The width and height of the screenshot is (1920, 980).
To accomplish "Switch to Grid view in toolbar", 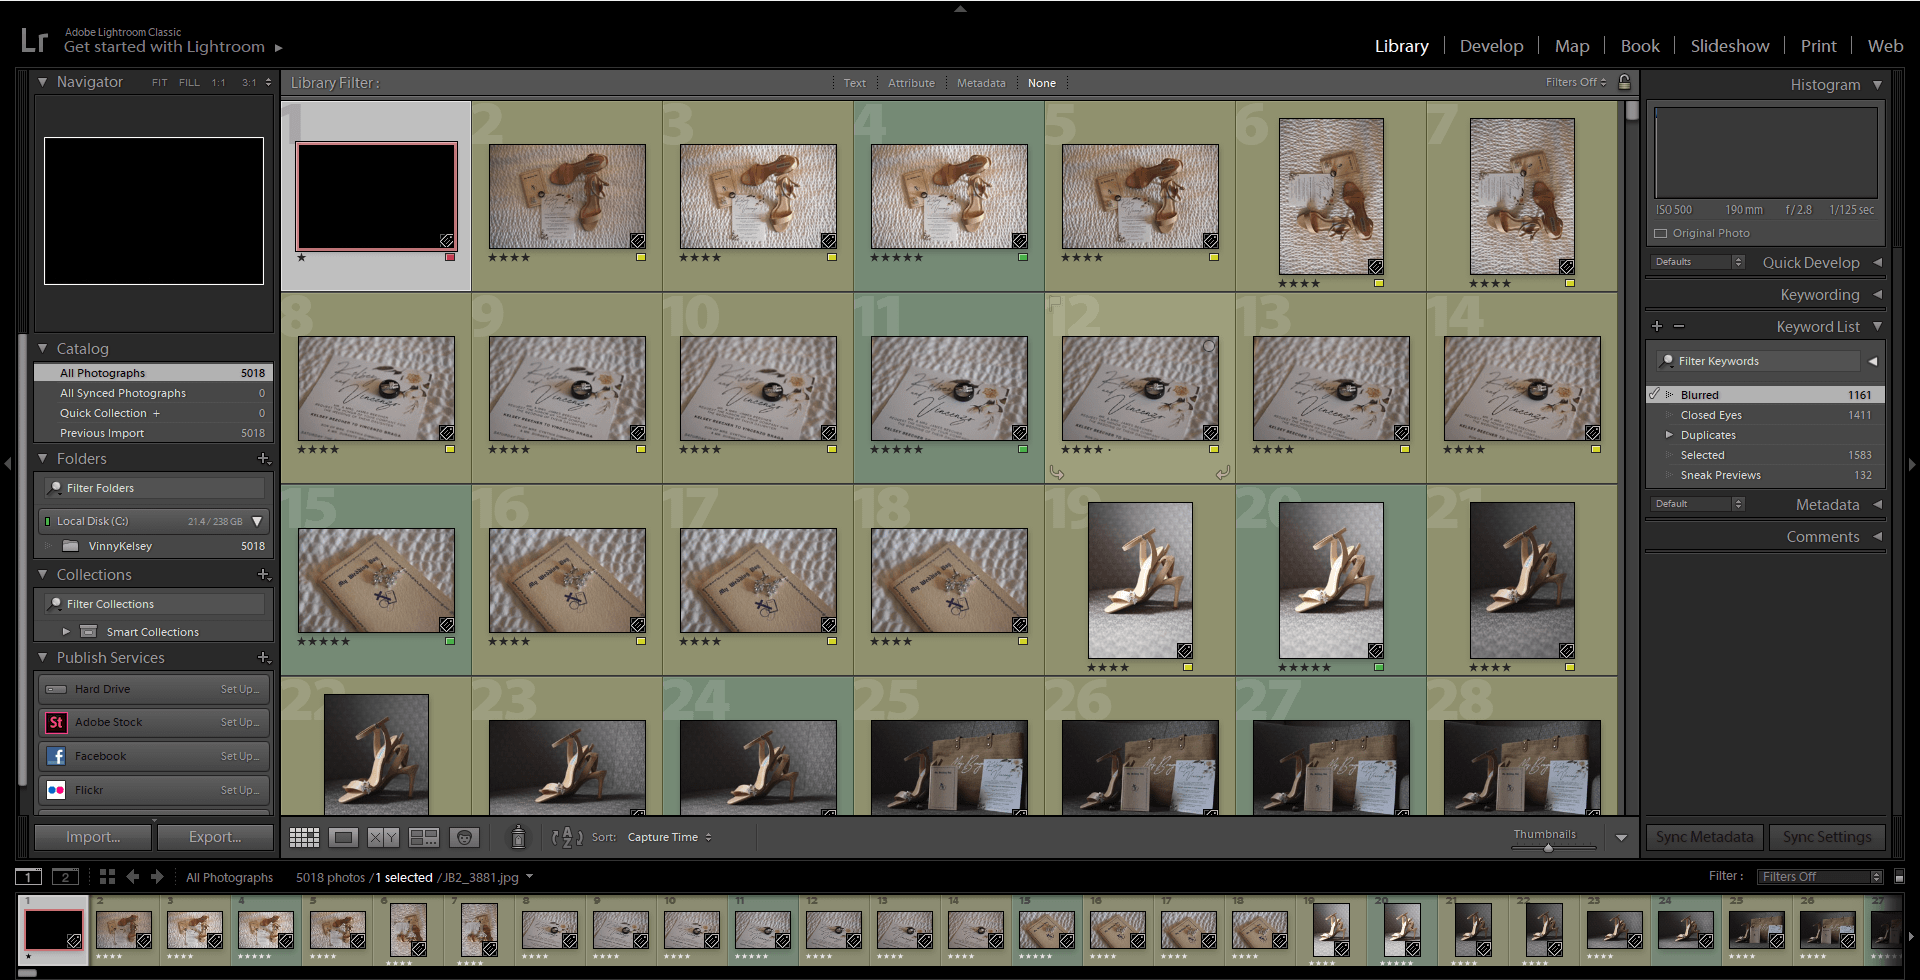I will click(304, 837).
